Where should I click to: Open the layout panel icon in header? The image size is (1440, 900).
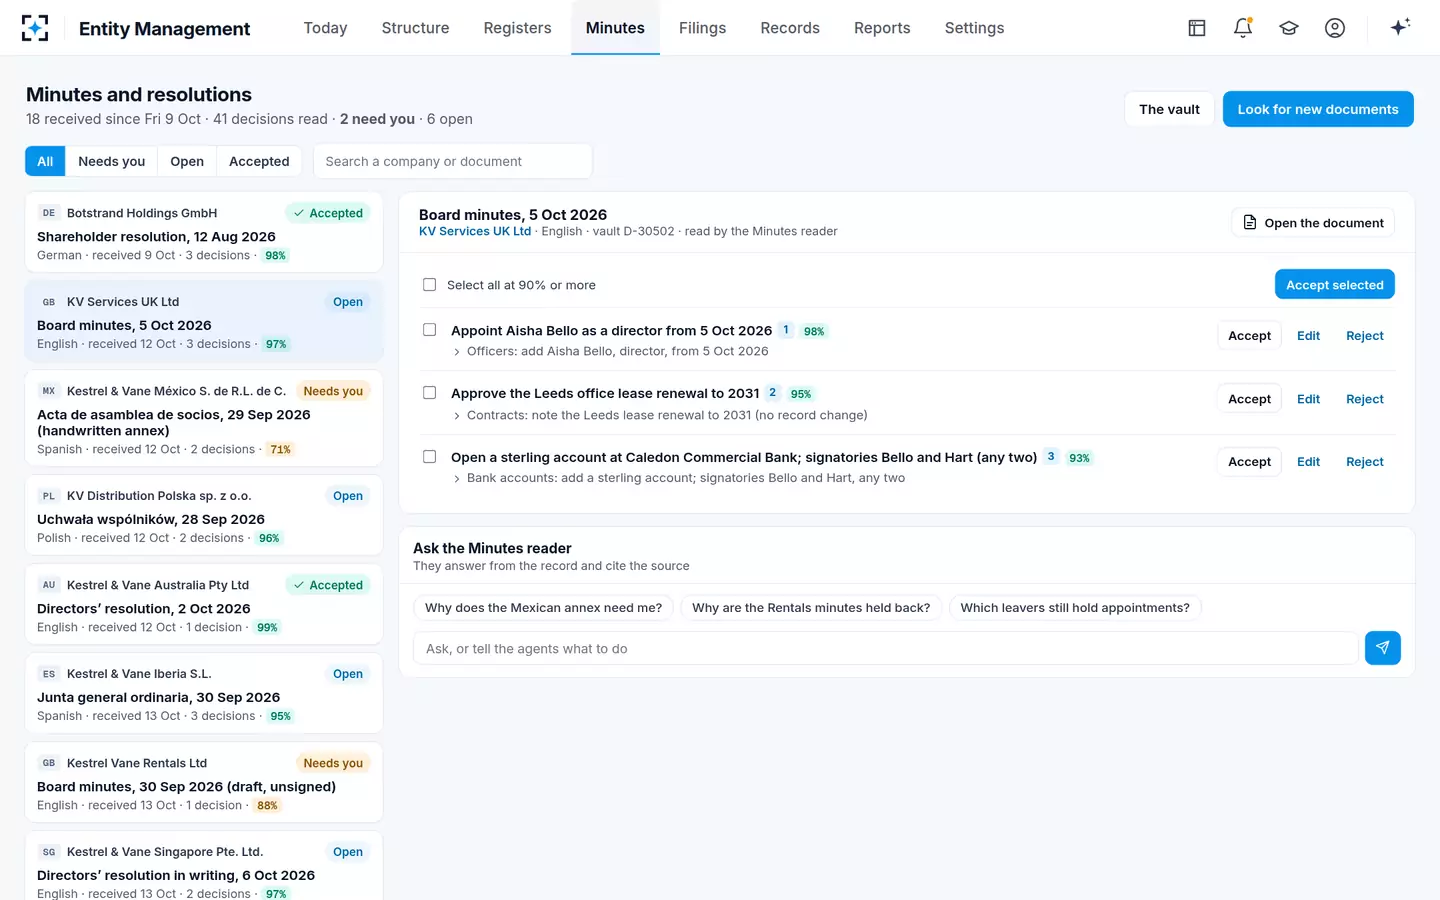pos(1197,28)
